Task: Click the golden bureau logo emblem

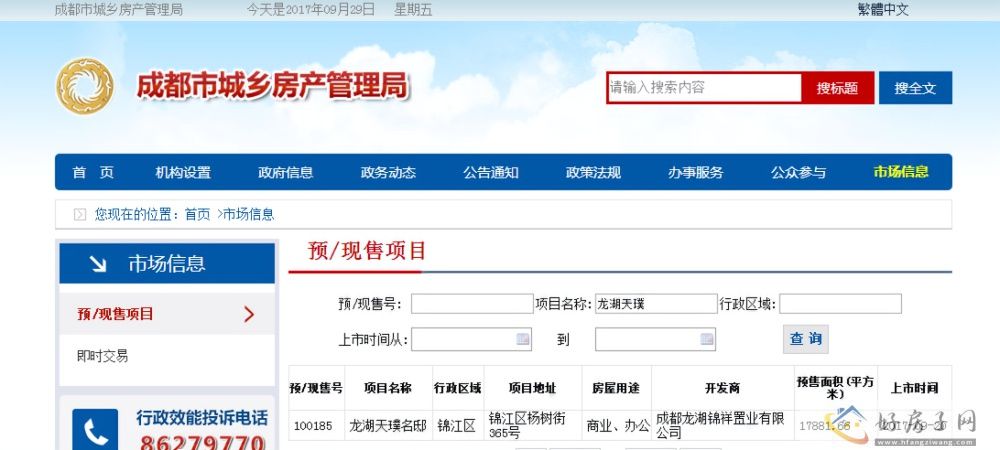Action: tap(84, 87)
